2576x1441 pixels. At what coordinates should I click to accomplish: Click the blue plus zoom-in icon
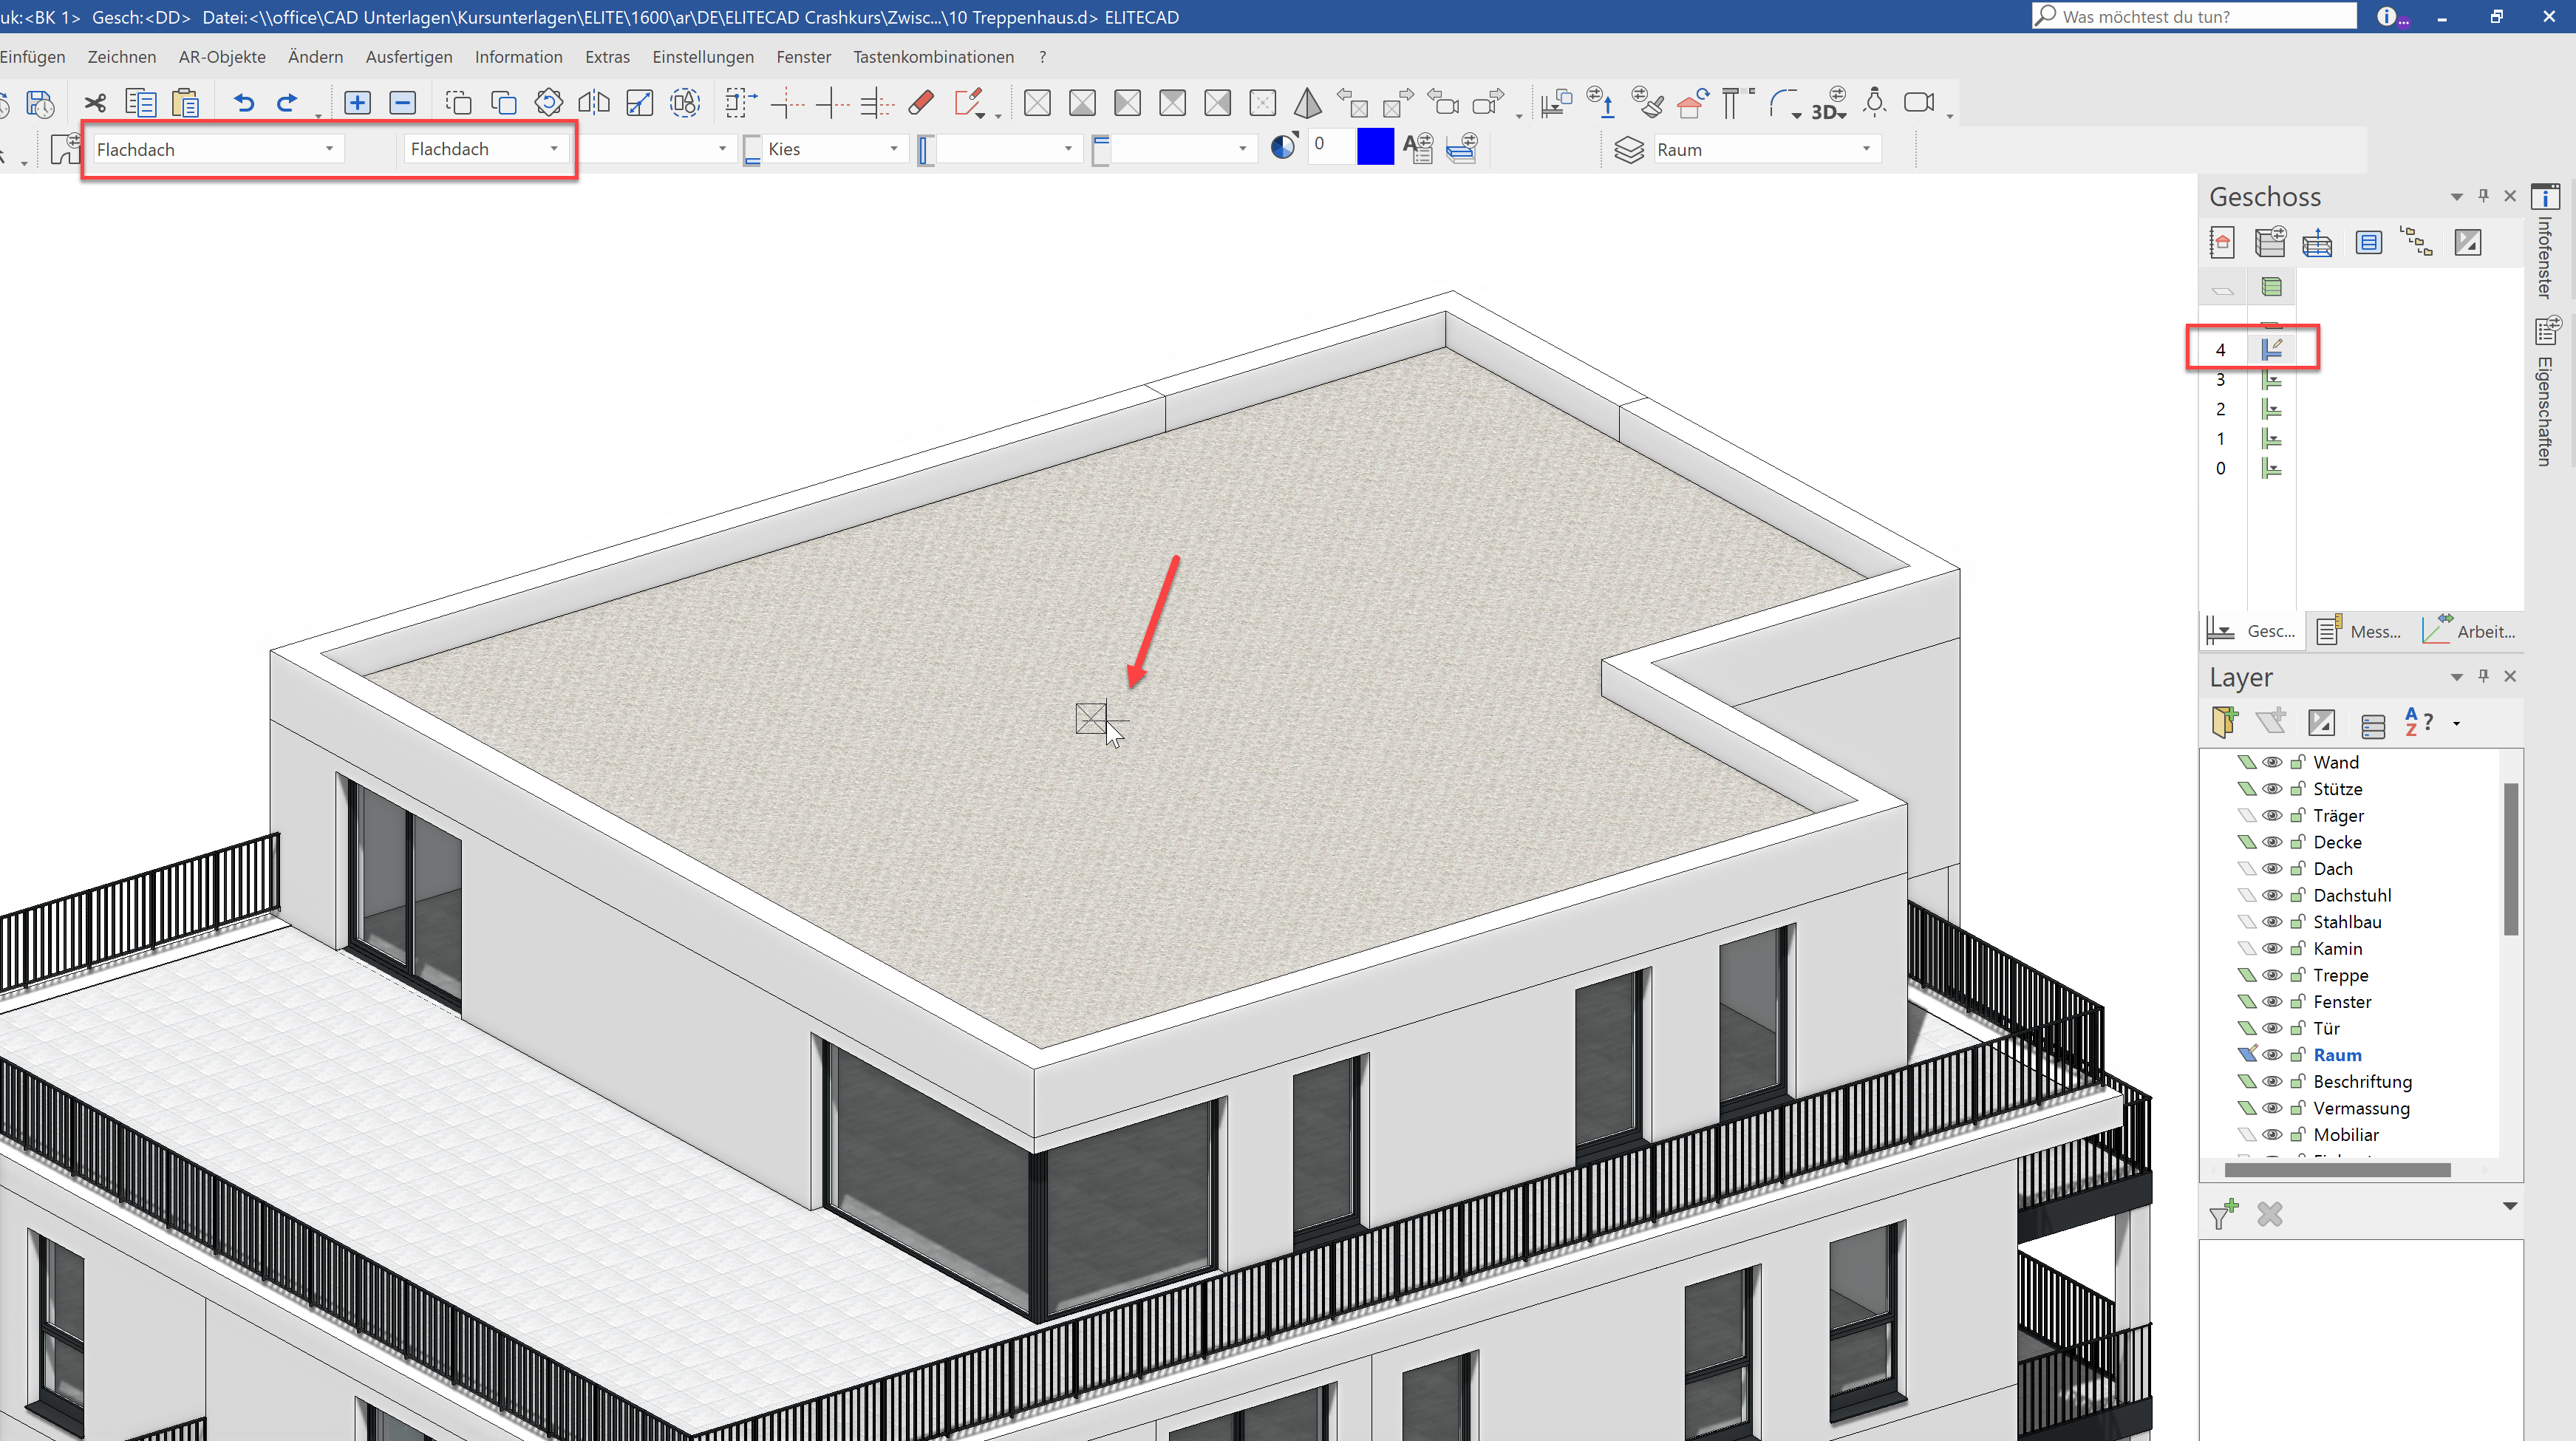(357, 103)
